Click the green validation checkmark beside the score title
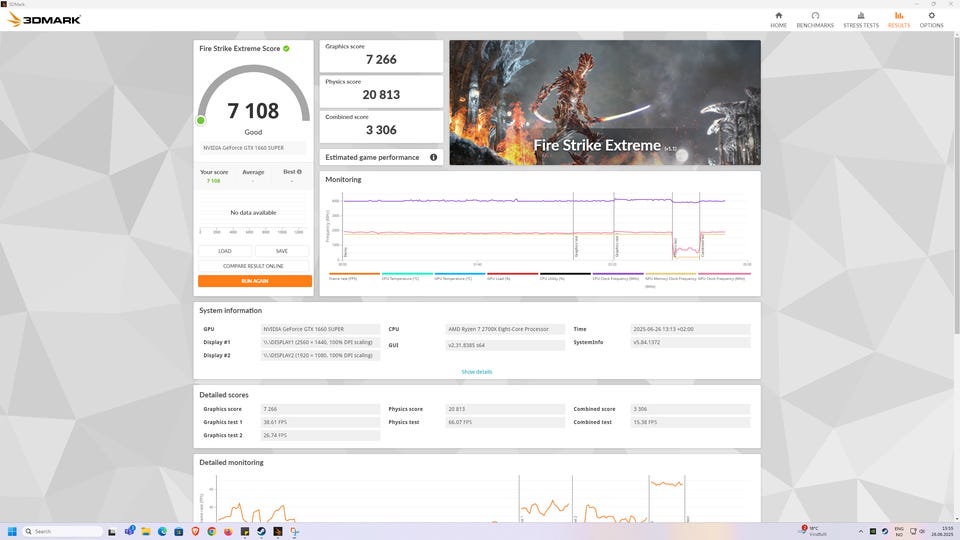 [x=286, y=48]
